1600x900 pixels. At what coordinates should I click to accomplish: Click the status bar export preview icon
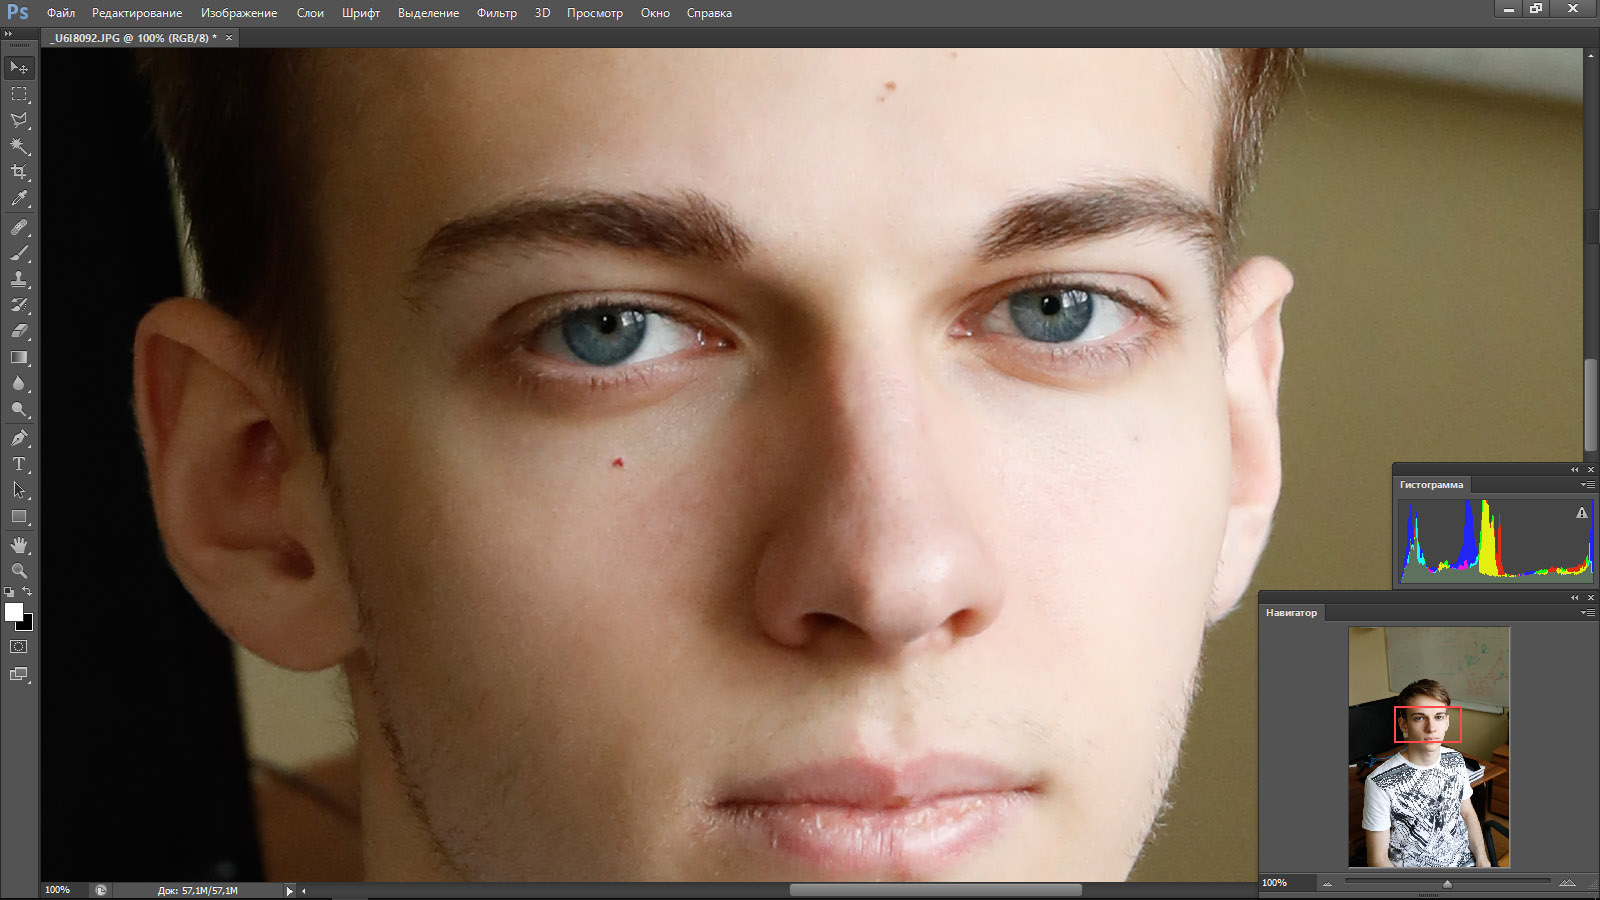[x=100, y=890]
